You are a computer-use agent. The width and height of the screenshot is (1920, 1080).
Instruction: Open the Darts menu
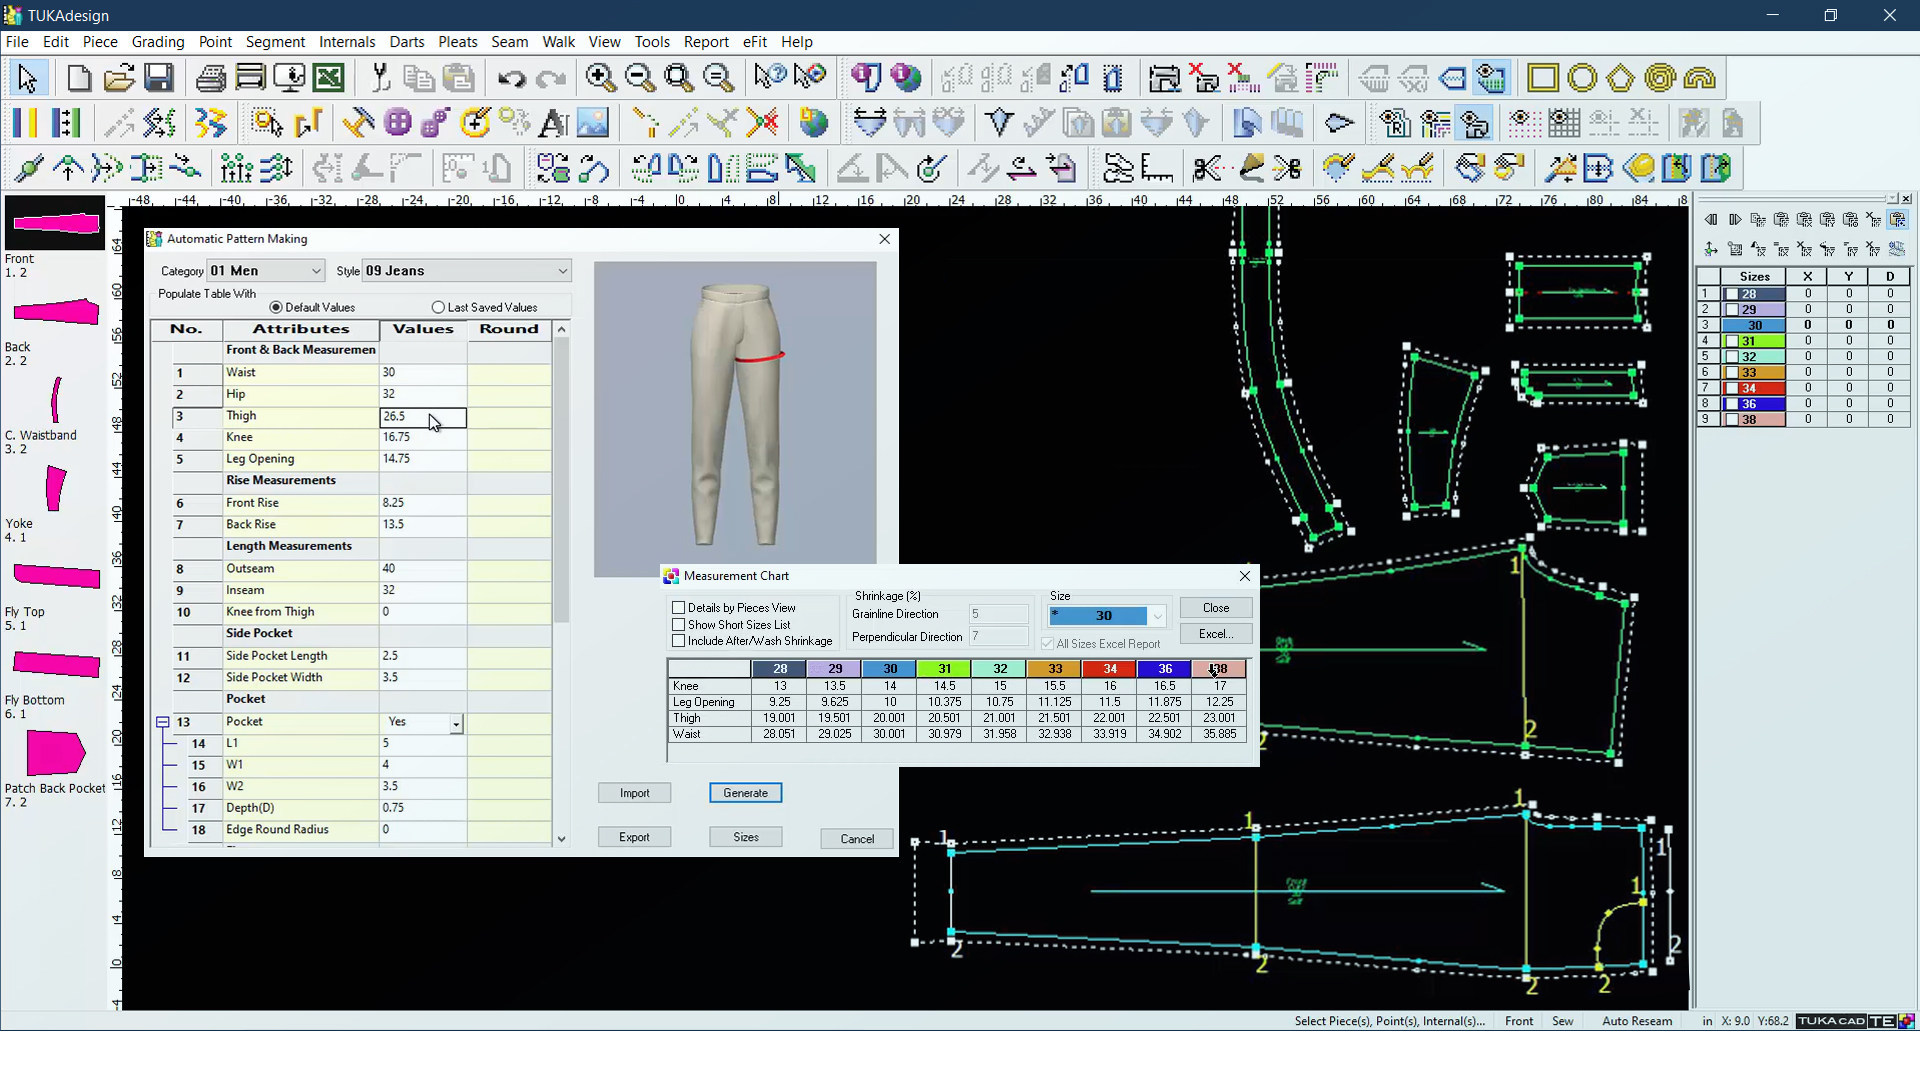[406, 42]
